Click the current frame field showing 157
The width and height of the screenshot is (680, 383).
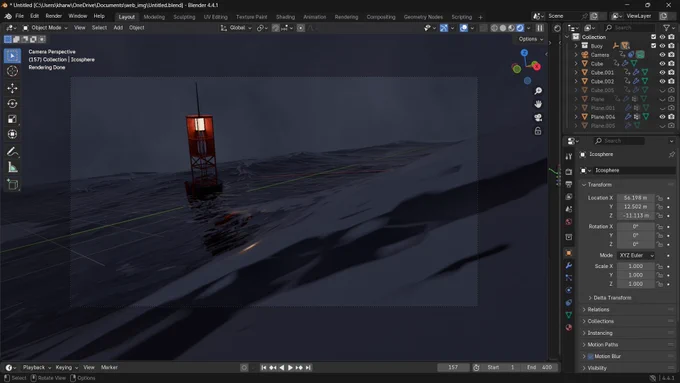point(453,367)
